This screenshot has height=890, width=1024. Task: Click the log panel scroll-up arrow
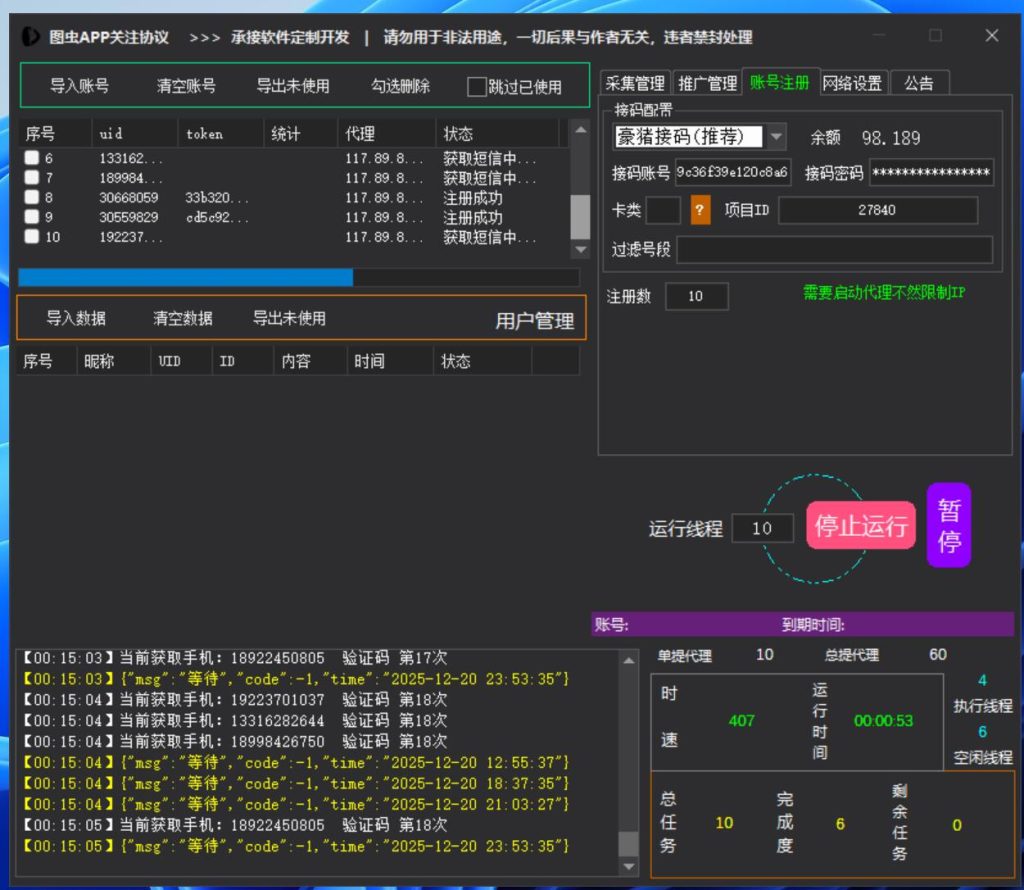(x=628, y=660)
